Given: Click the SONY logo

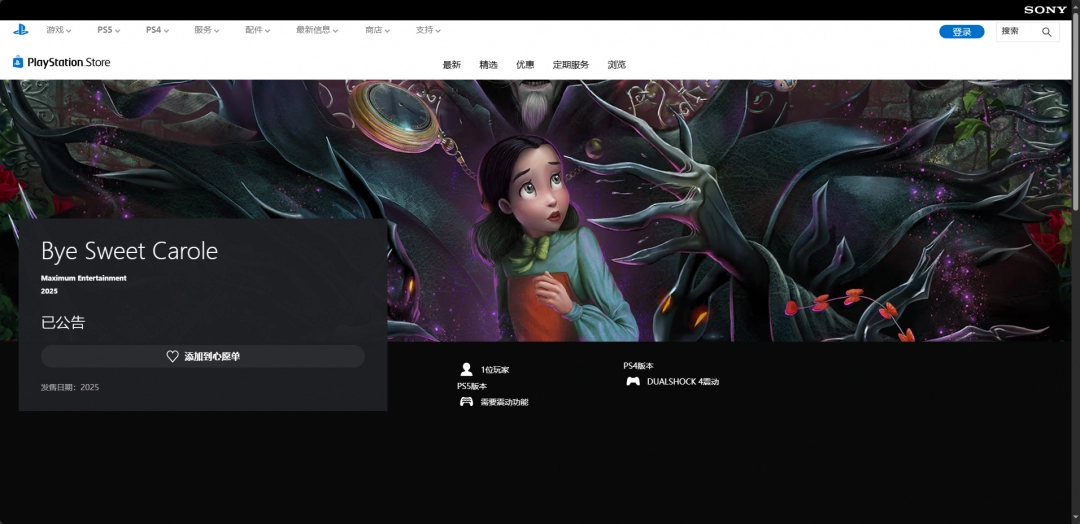Looking at the screenshot, I should [x=1045, y=10].
